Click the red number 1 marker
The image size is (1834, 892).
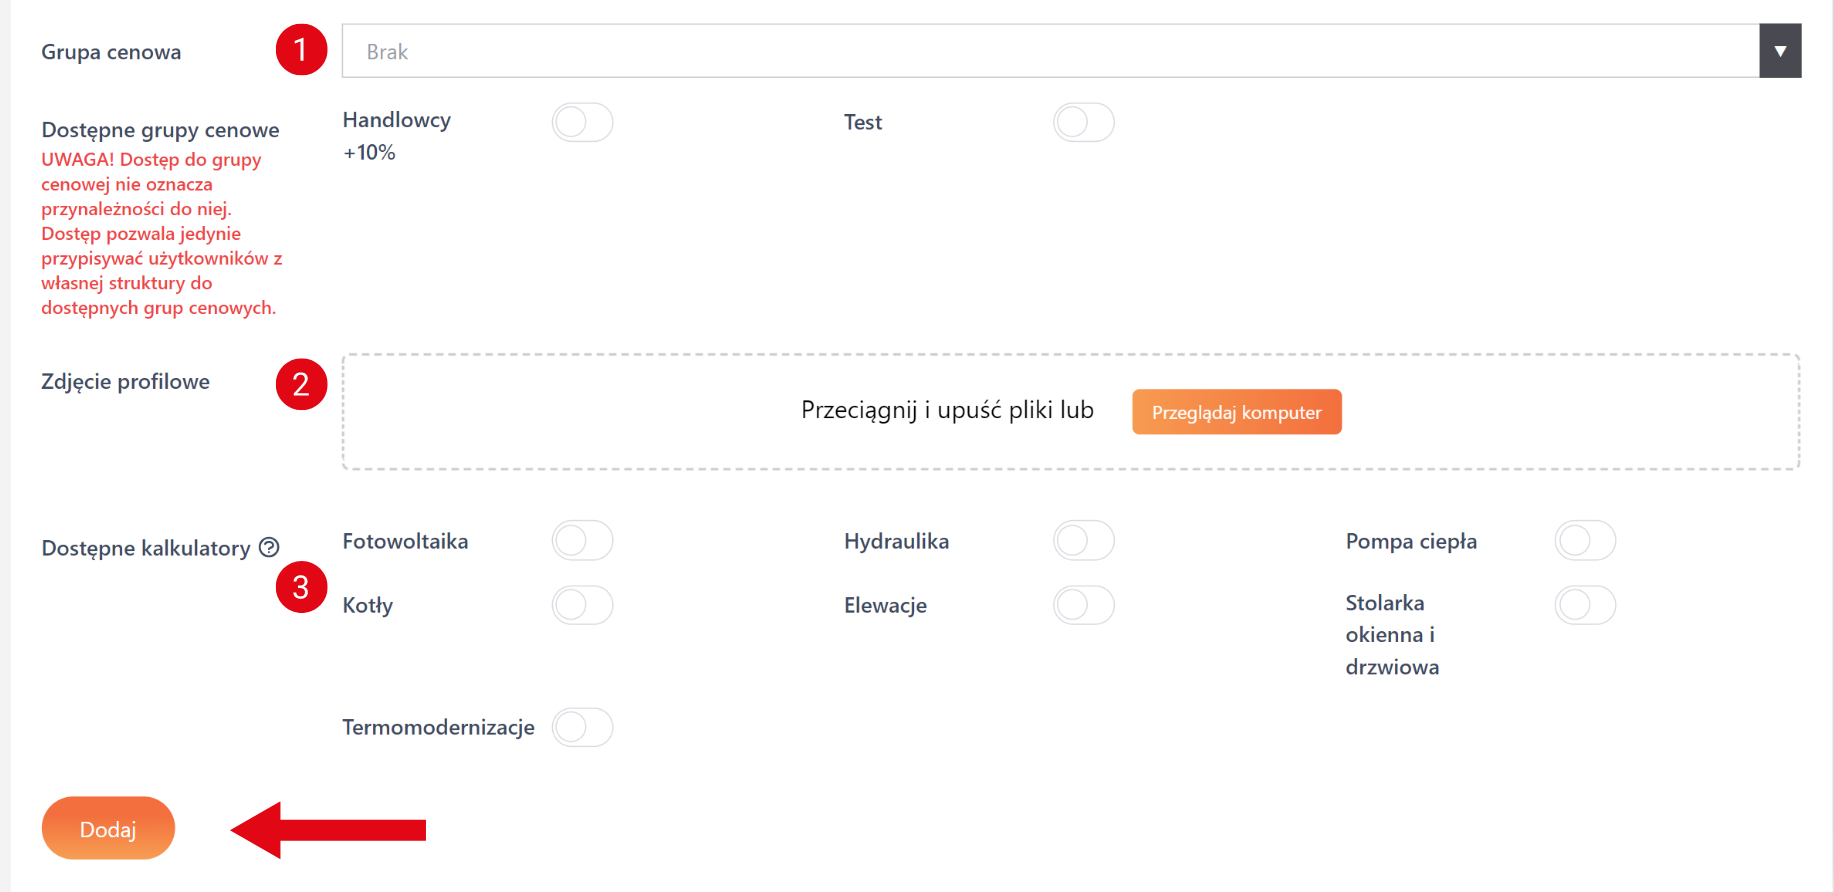pyautogui.click(x=301, y=50)
